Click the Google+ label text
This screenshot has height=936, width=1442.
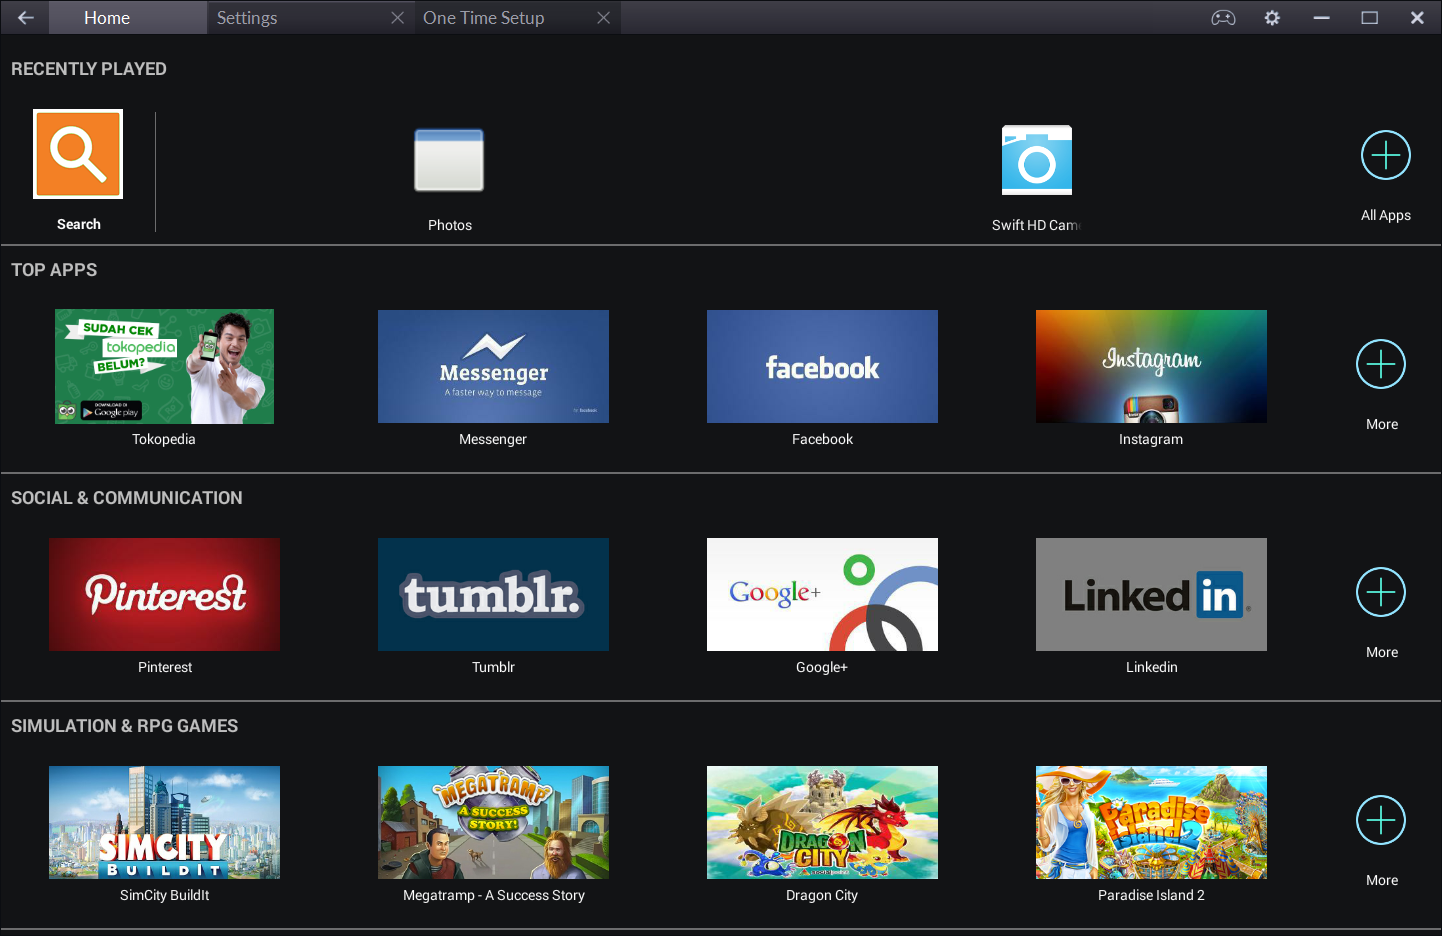(822, 667)
